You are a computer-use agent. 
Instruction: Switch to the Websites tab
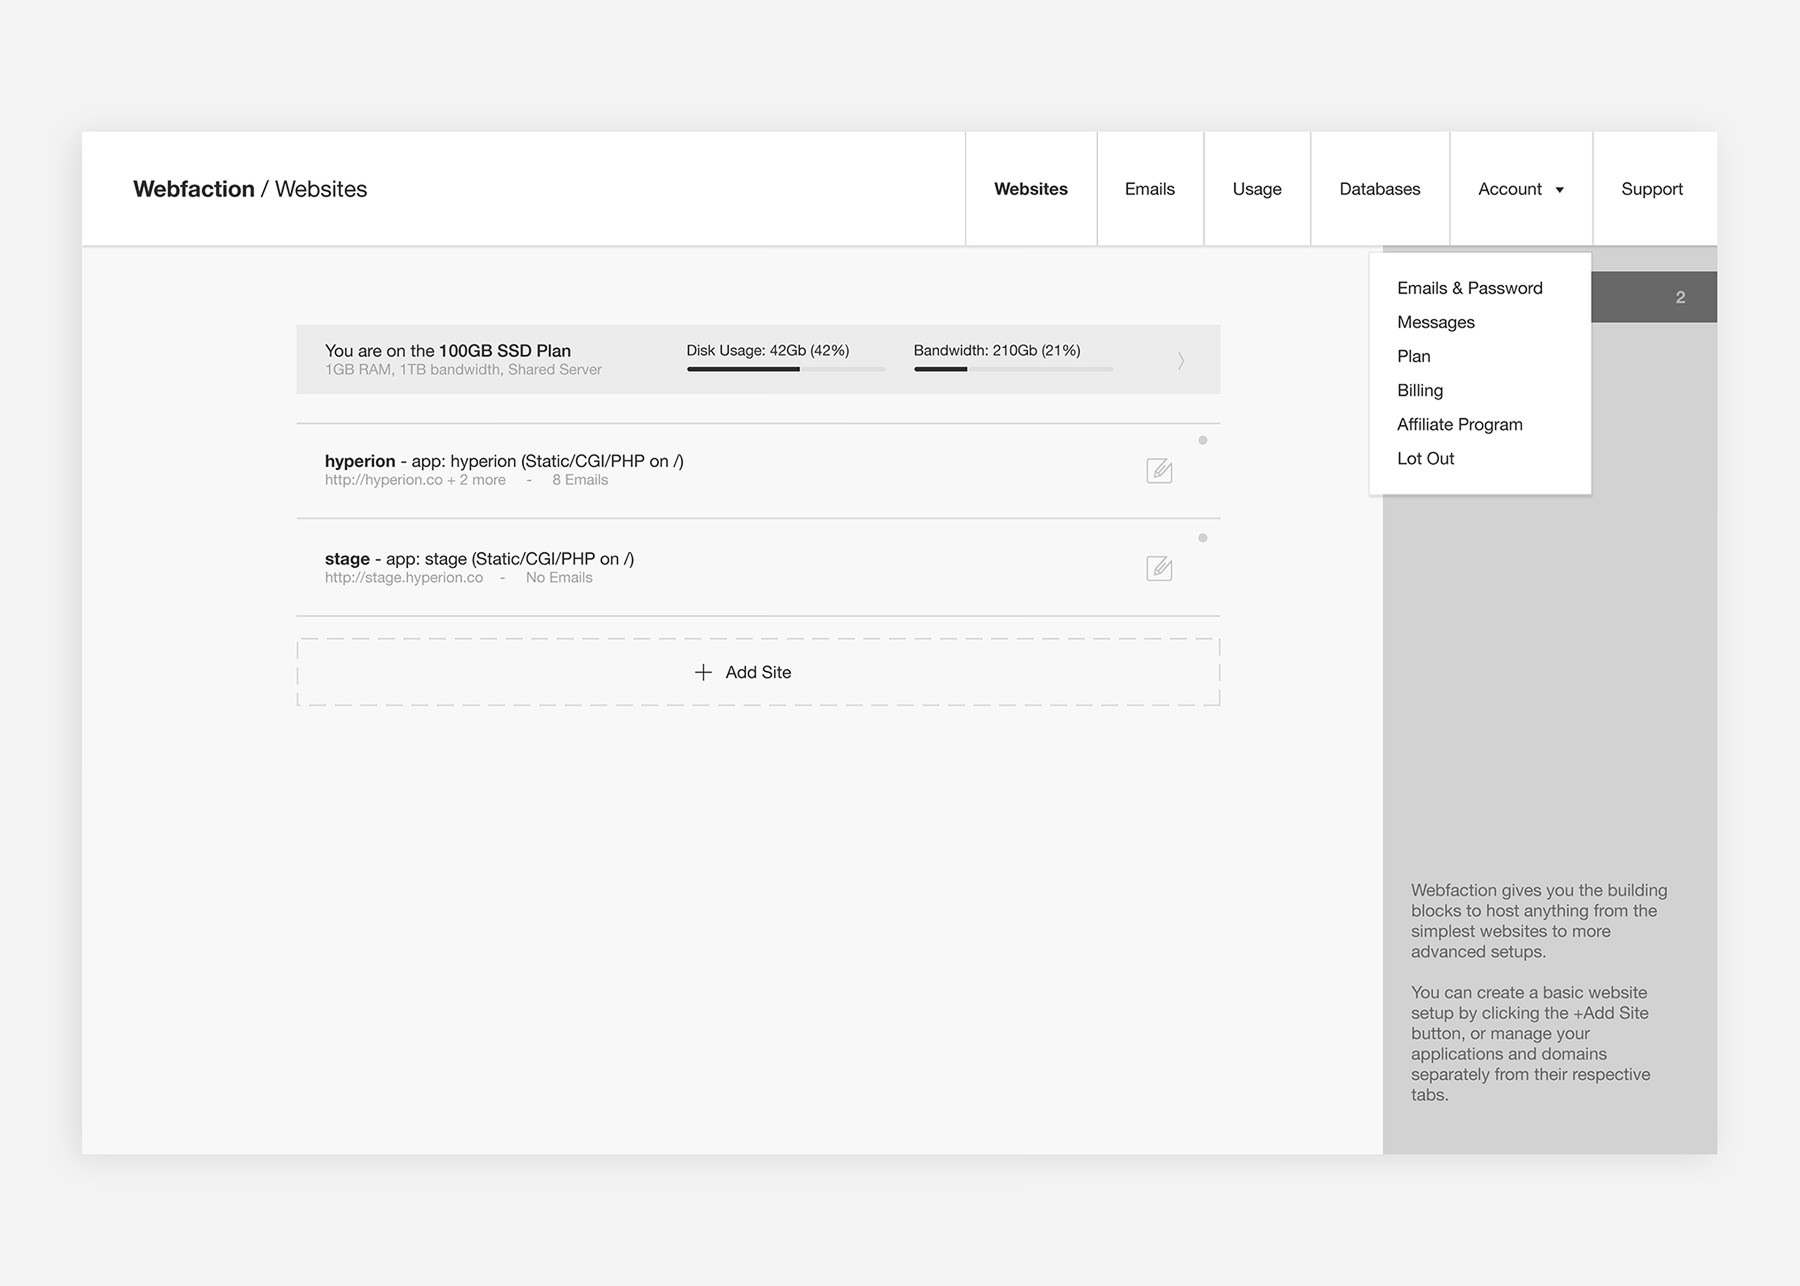tap(1031, 189)
